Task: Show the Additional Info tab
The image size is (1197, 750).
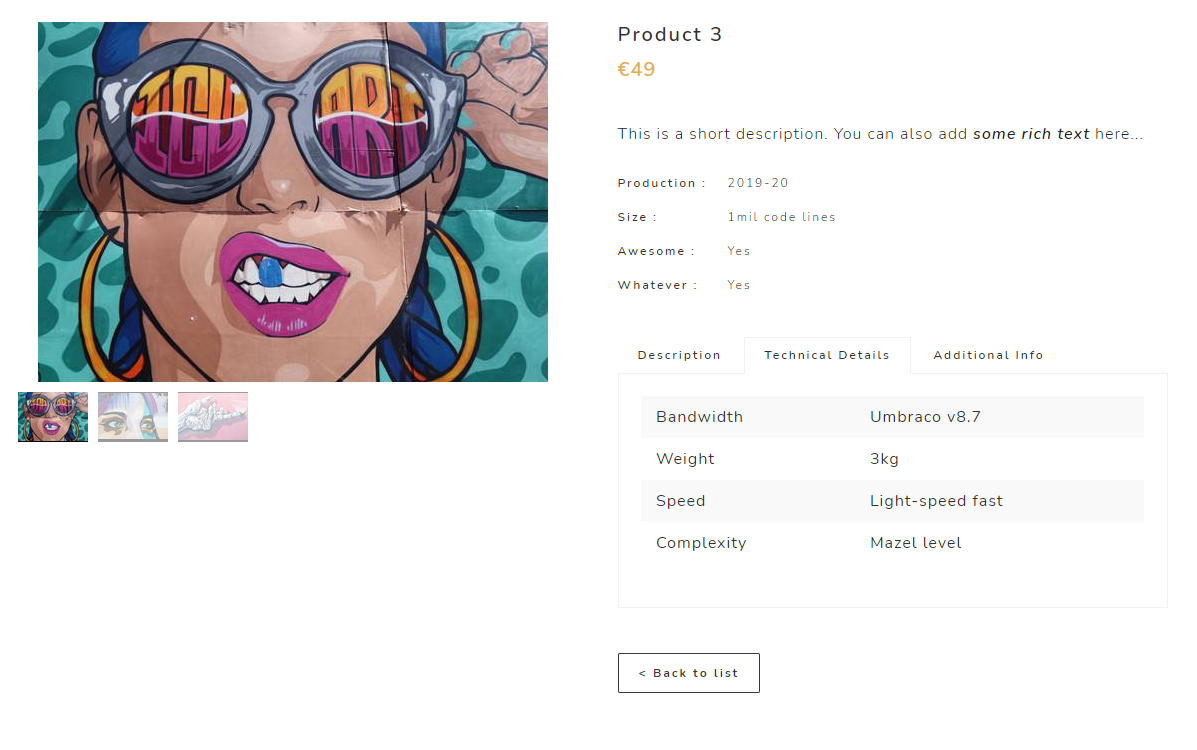Action: (988, 355)
